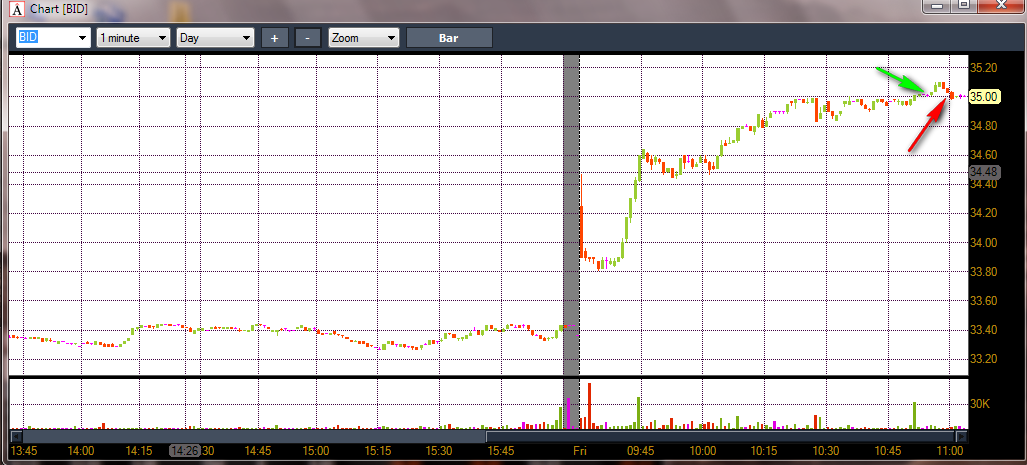
Task: Minimize the Chart [BID] window
Action: tap(937, 5)
